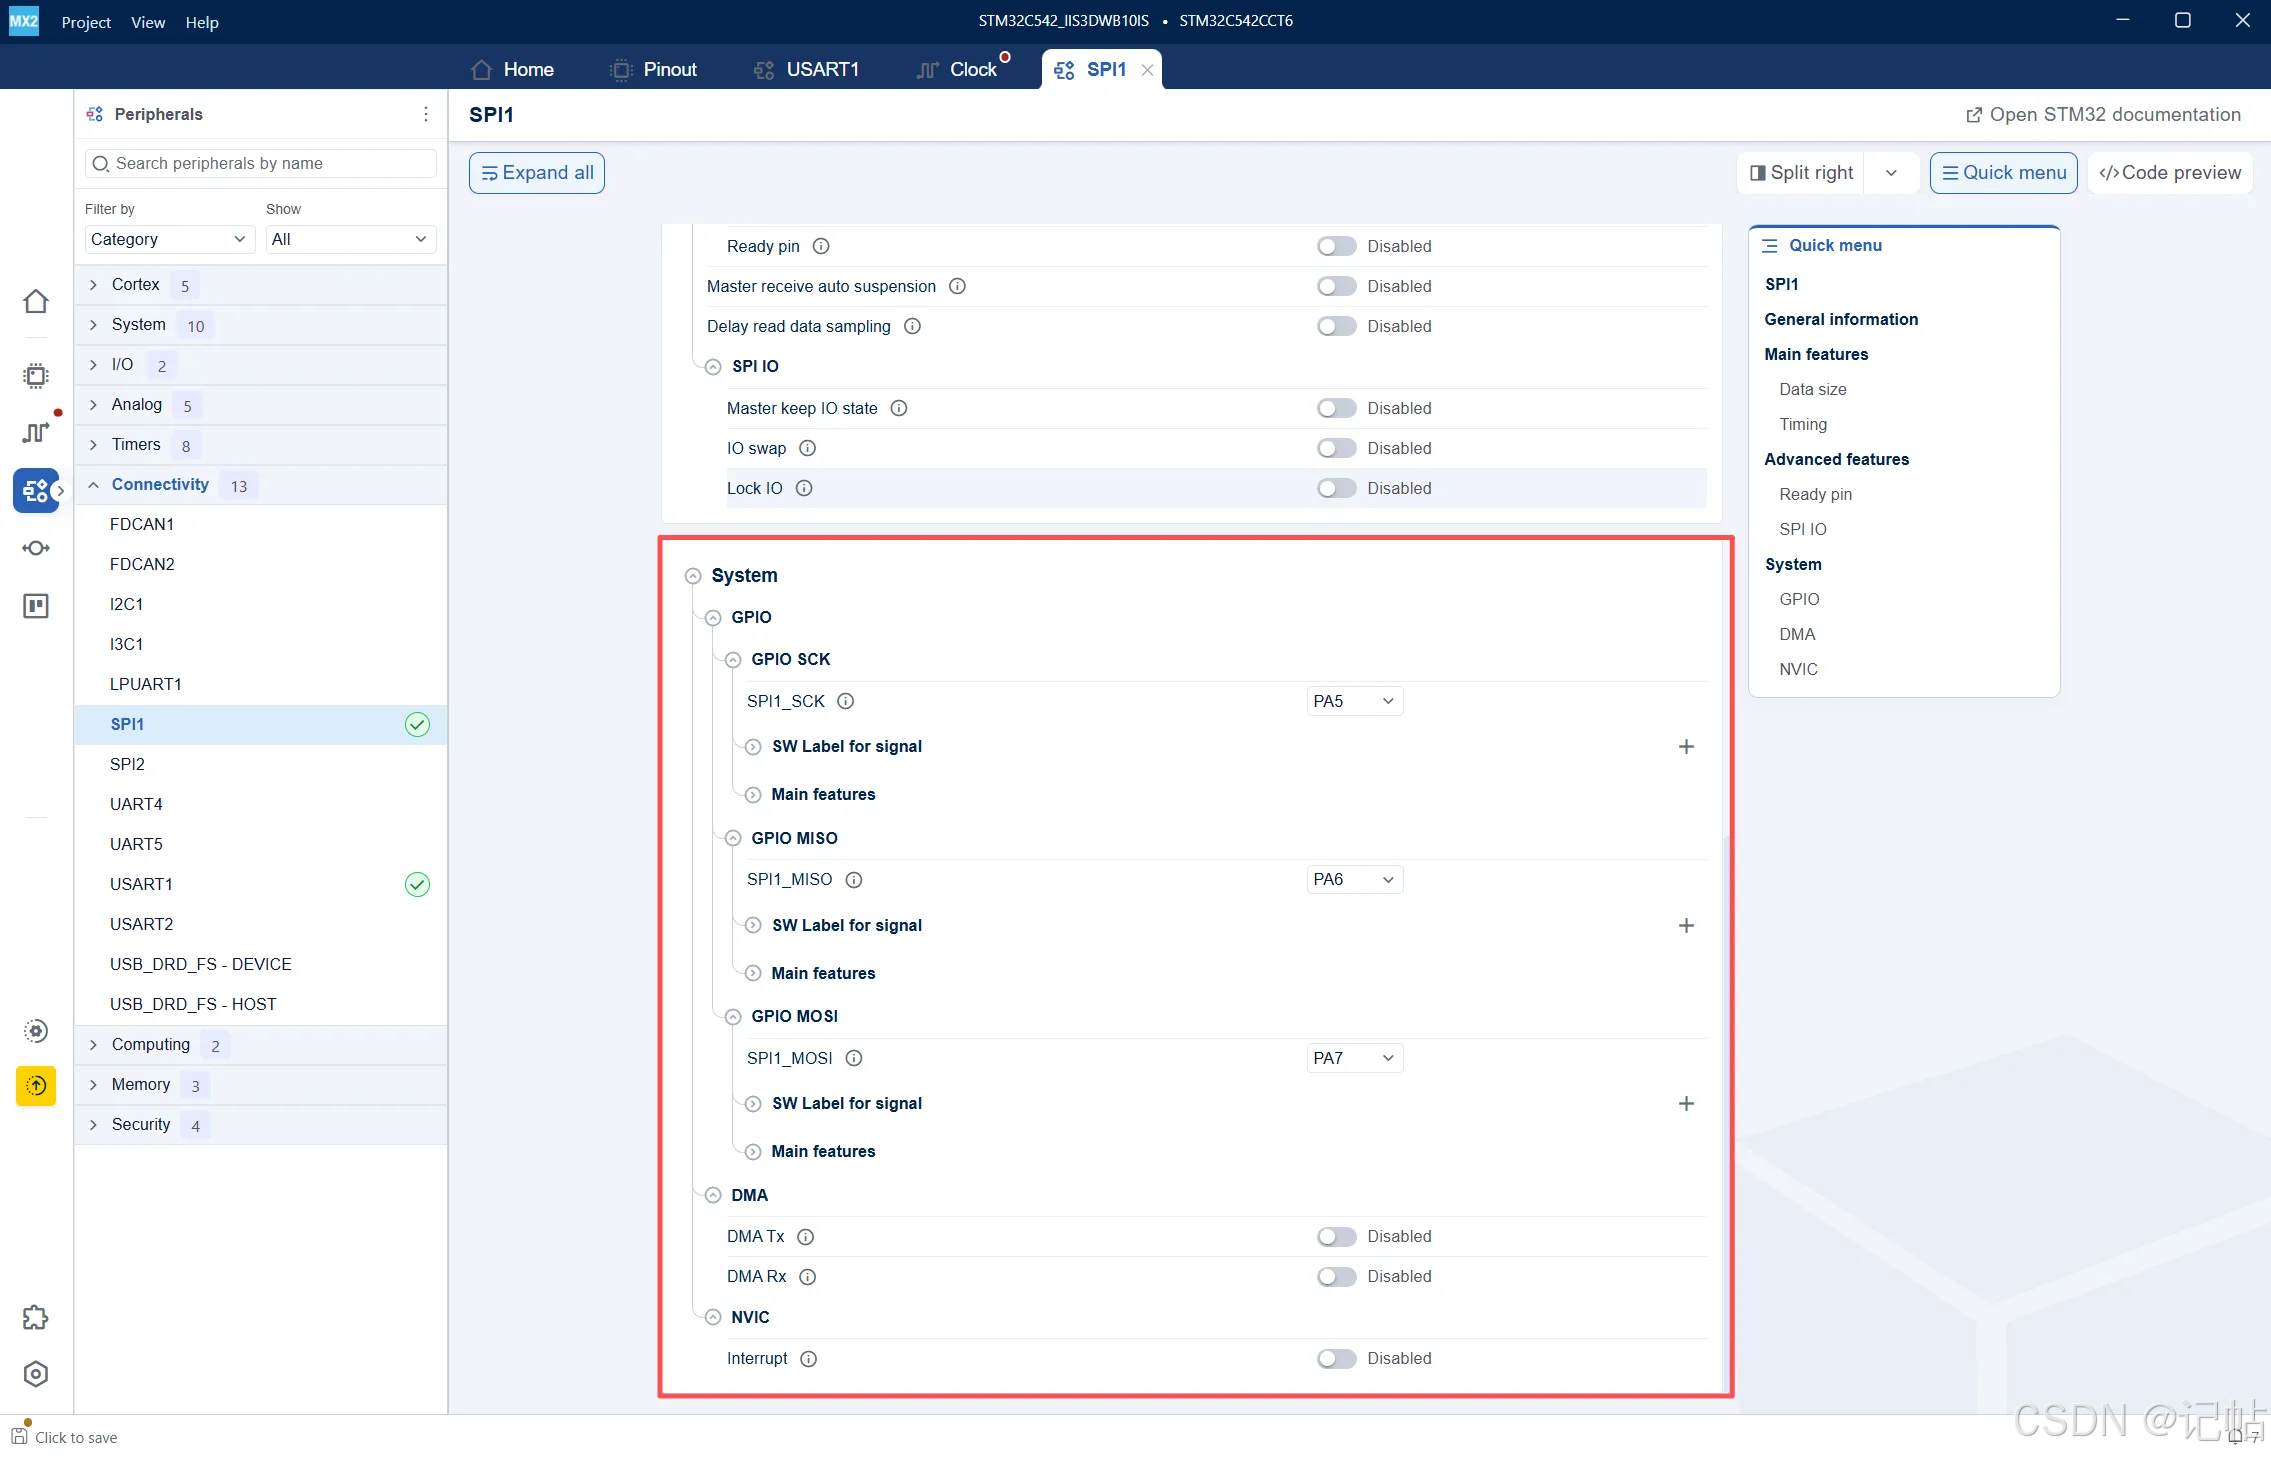This screenshot has width=2271, height=1459.
Task: Open the Split right dropdown arrow
Action: click(x=1891, y=173)
